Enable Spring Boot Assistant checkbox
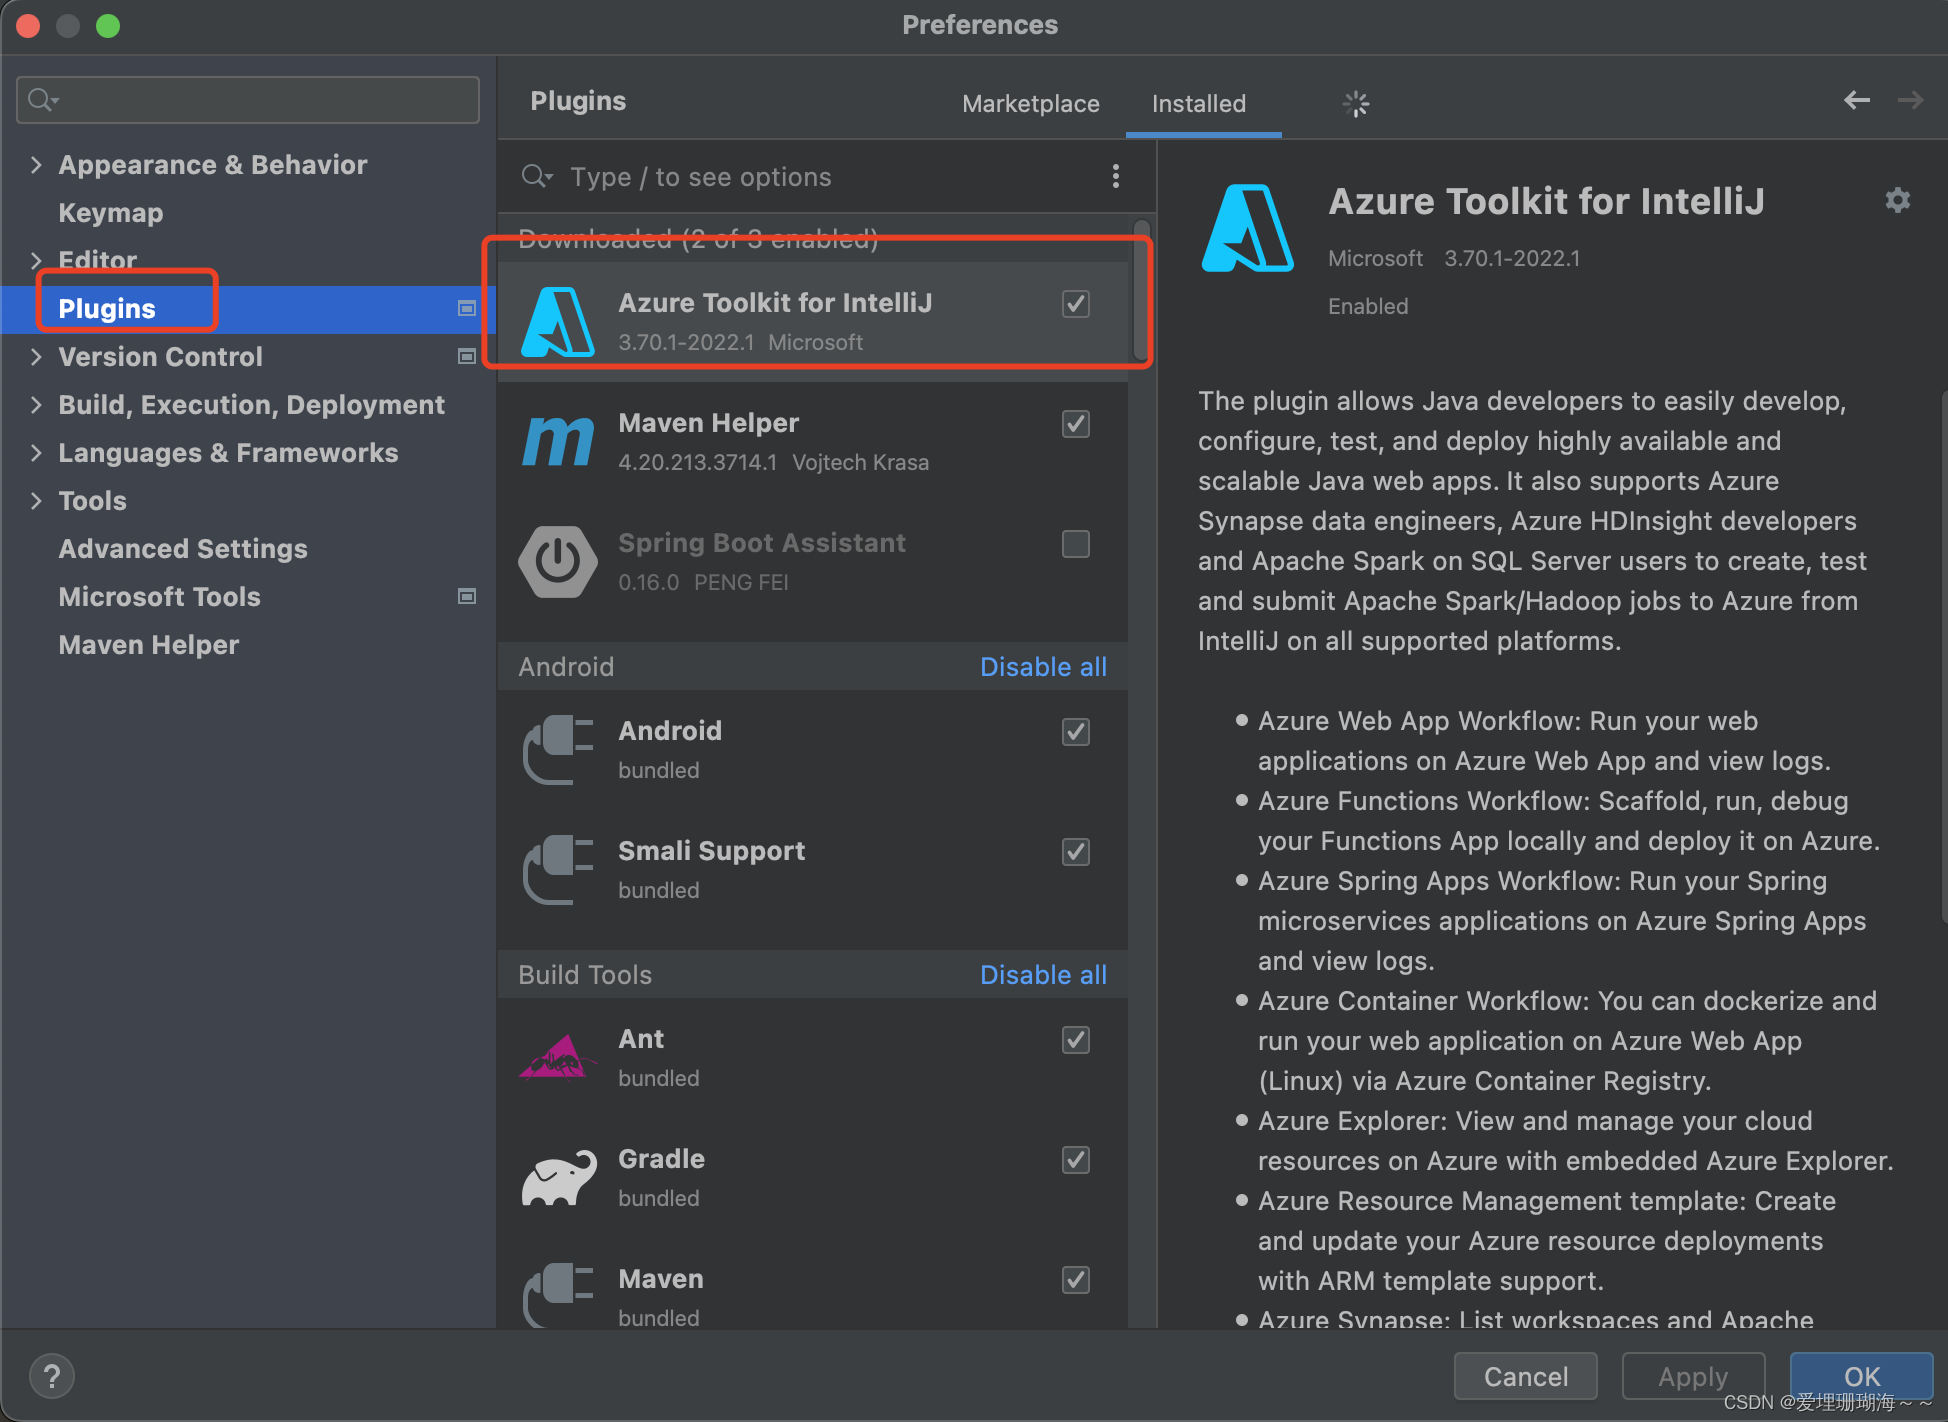The width and height of the screenshot is (1948, 1422). (1075, 544)
